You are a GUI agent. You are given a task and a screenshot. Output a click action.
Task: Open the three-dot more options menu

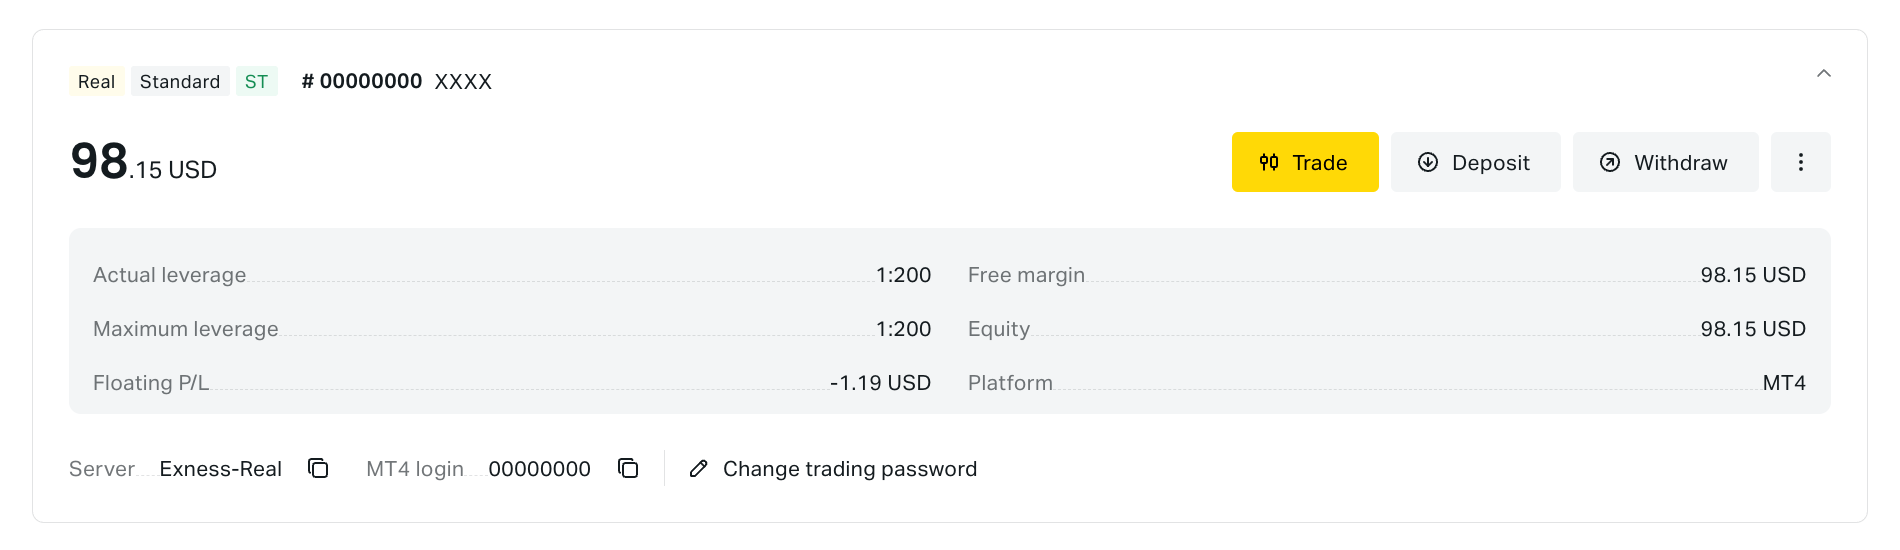point(1800,162)
